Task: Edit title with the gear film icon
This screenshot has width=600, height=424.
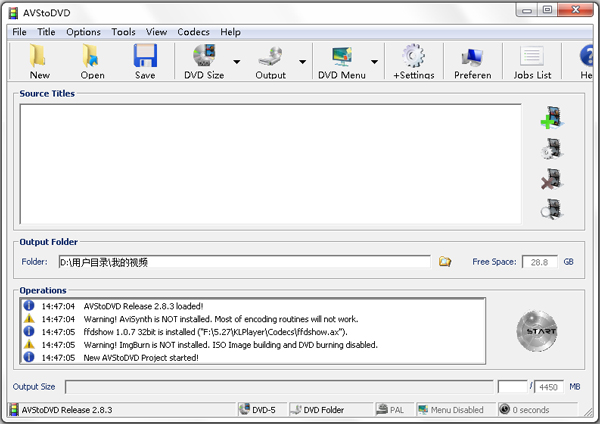Action: [x=552, y=148]
